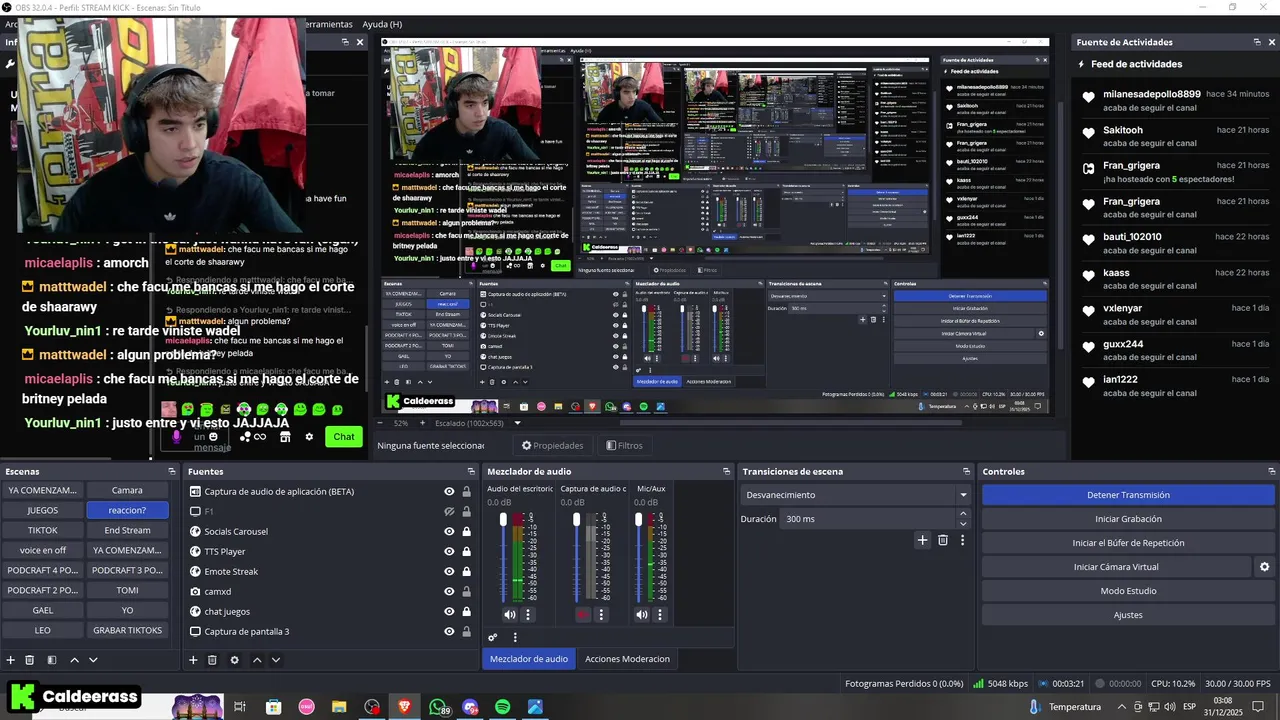
Task: Open the Desvanecimiento transition dropdown
Action: click(855, 495)
